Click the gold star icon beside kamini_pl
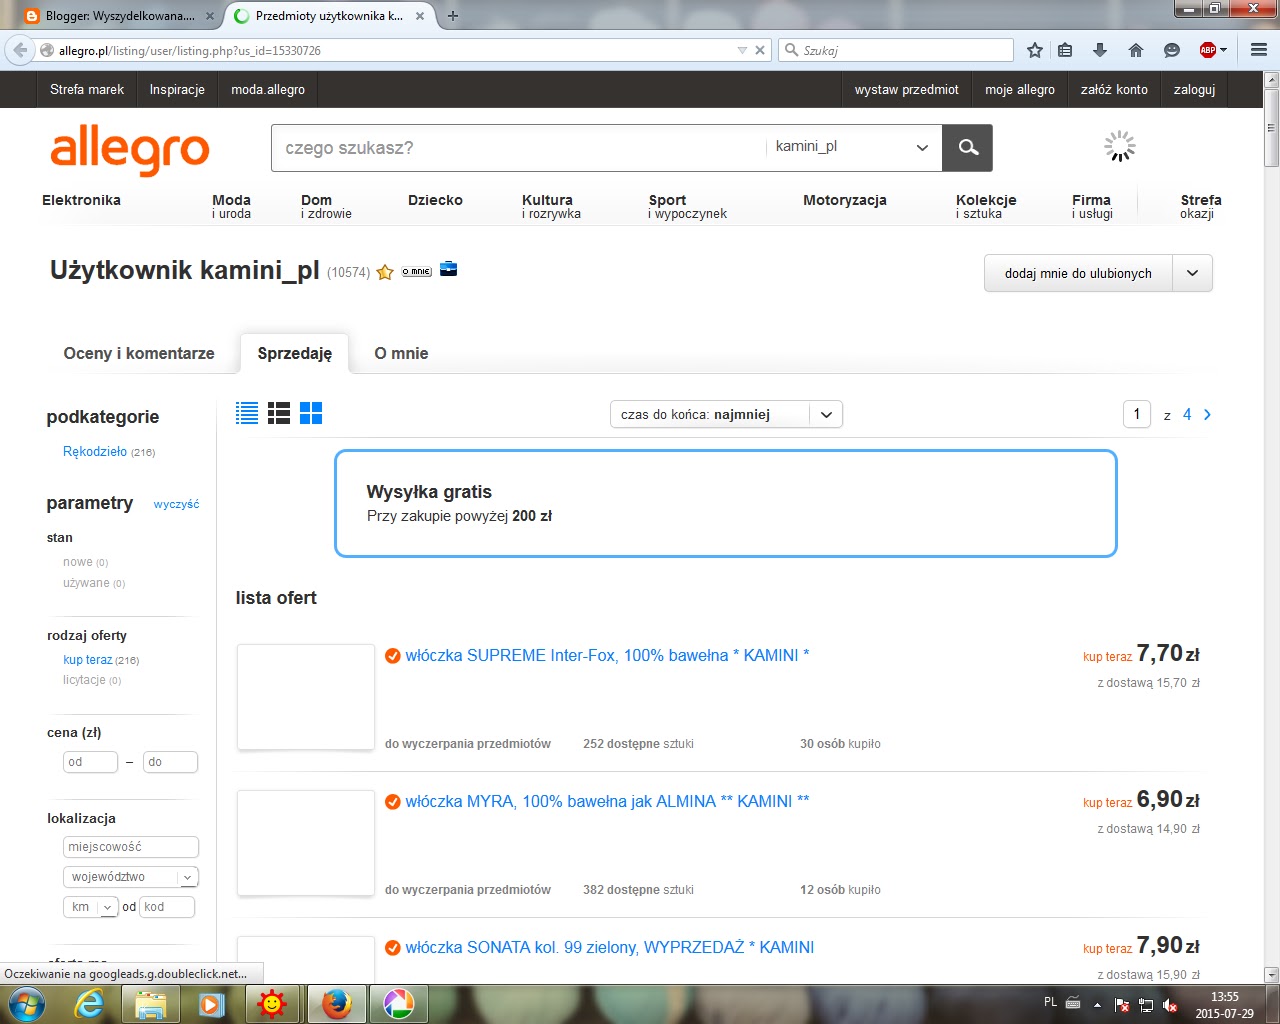 (x=385, y=272)
